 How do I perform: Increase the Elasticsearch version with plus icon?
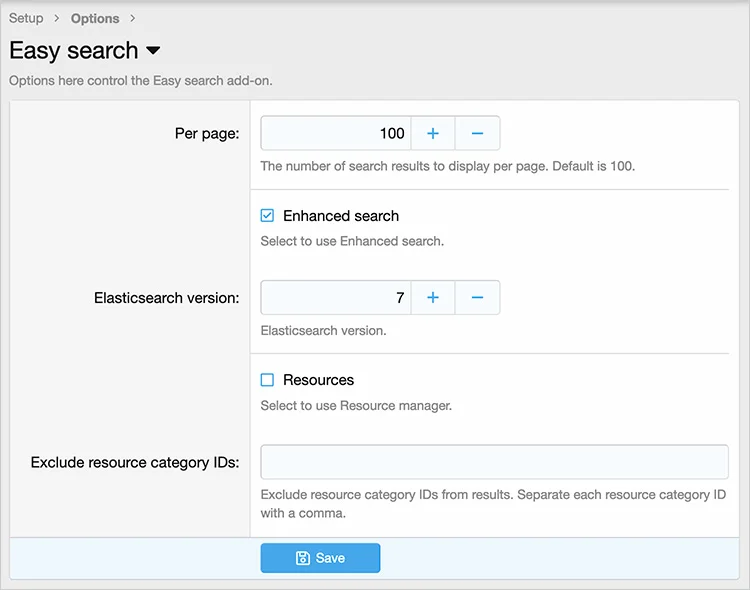pyautogui.click(x=433, y=297)
